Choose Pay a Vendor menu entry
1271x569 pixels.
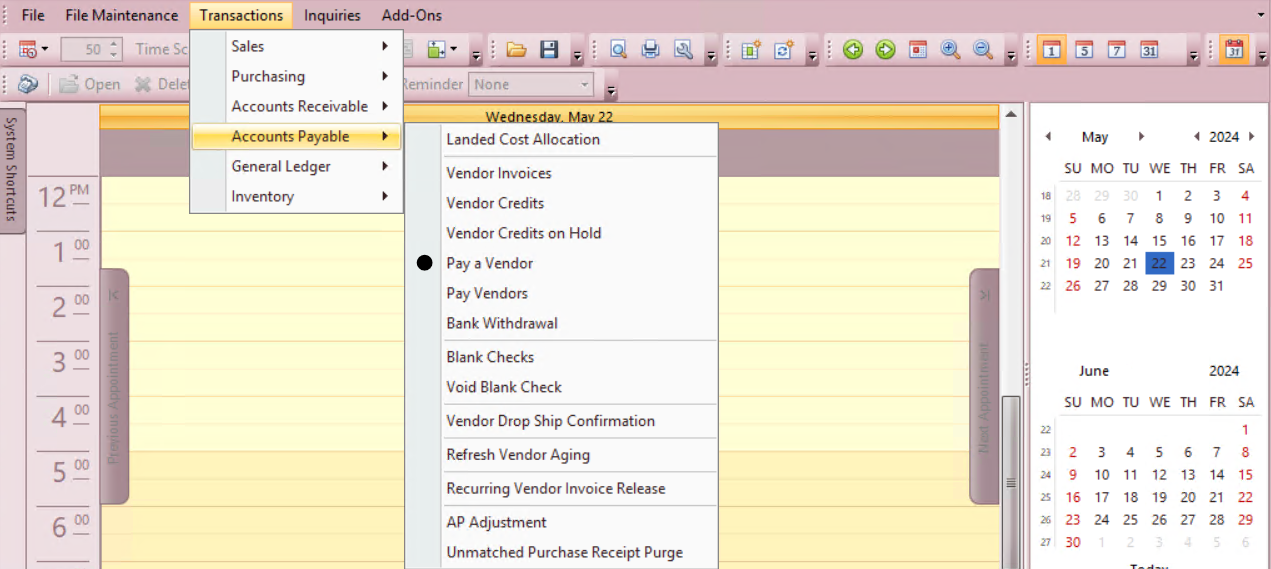pyautogui.click(x=489, y=263)
